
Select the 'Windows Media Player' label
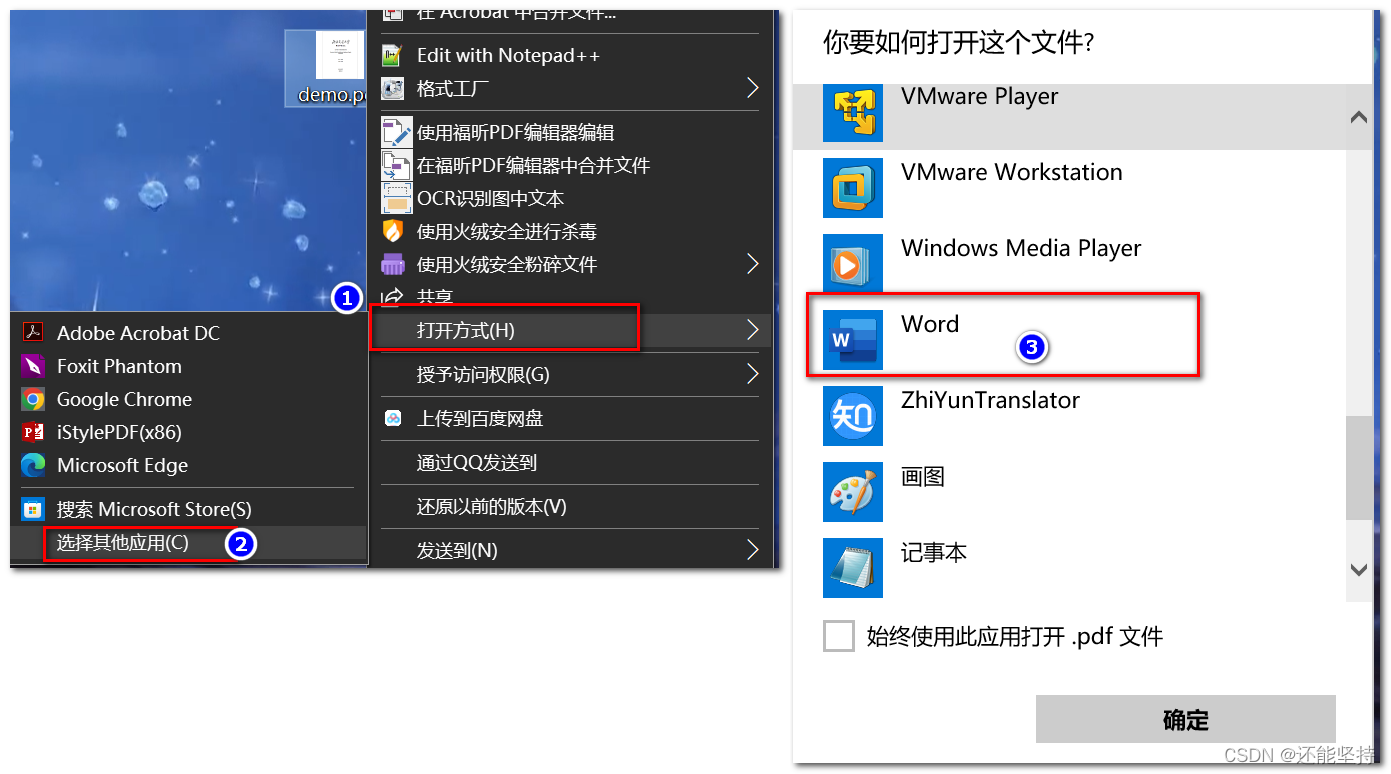[x=1021, y=248]
